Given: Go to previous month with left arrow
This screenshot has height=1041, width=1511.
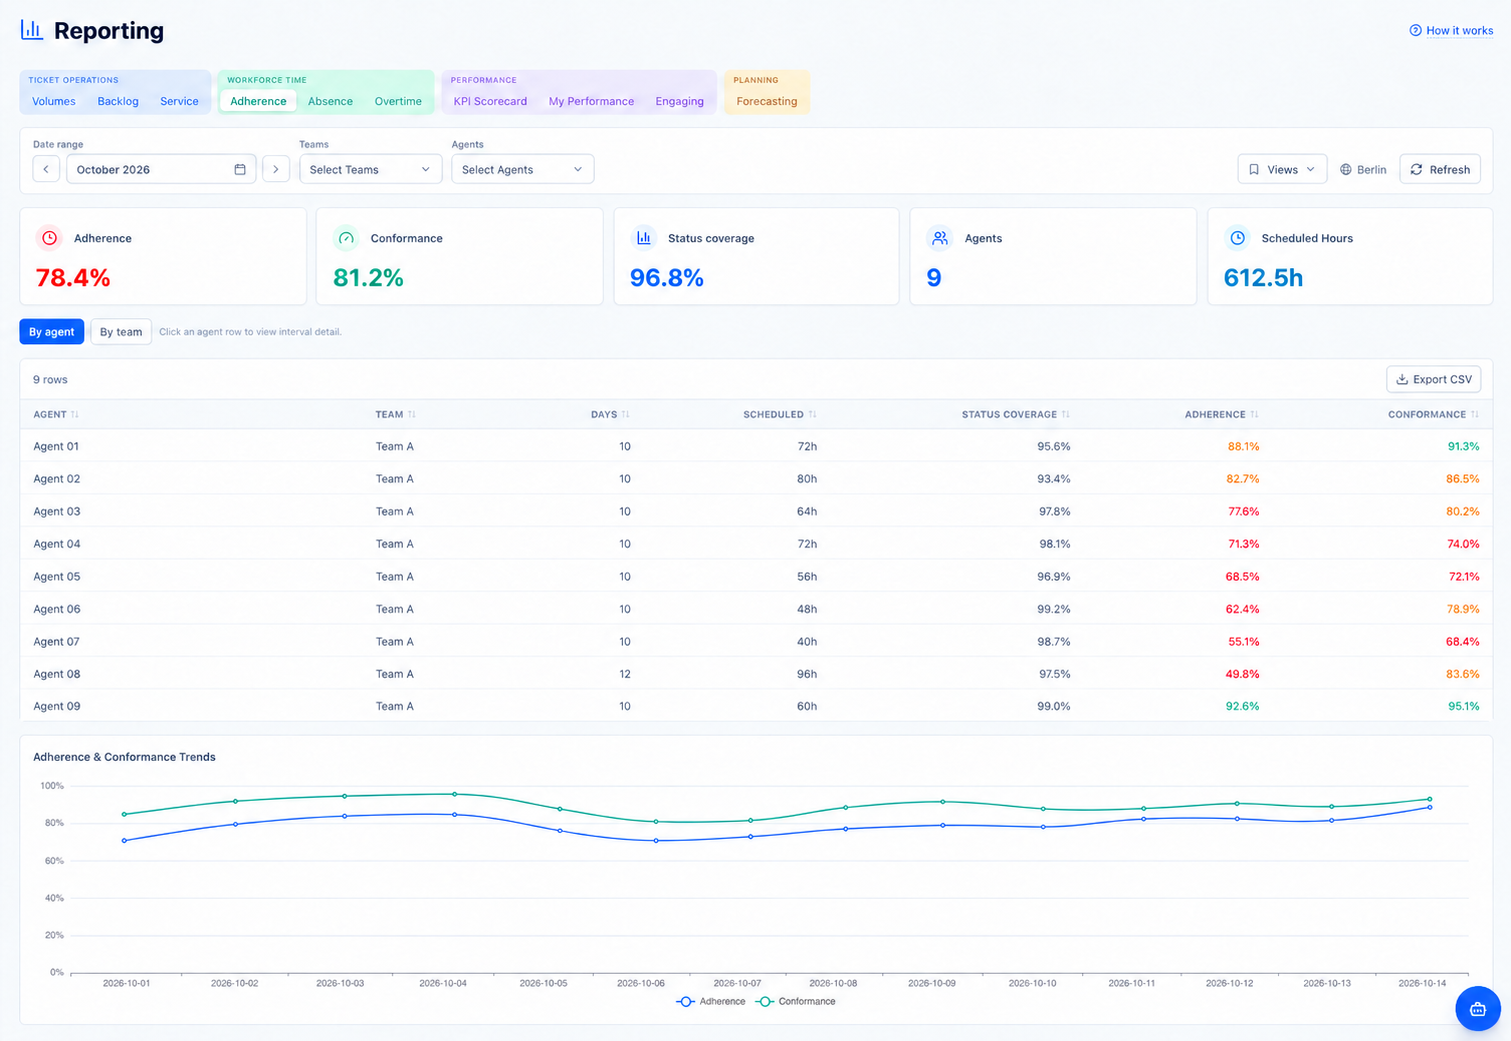Looking at the screenshot, I should (46, 169).
